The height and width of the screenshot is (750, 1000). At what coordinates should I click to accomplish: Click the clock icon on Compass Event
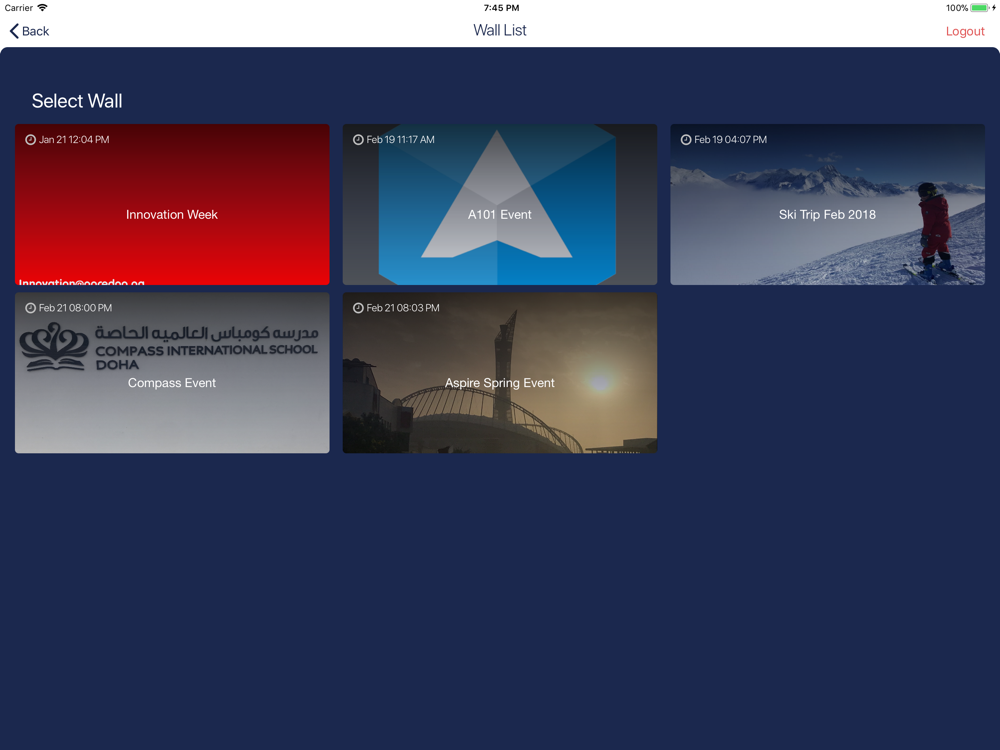[30, 308]
